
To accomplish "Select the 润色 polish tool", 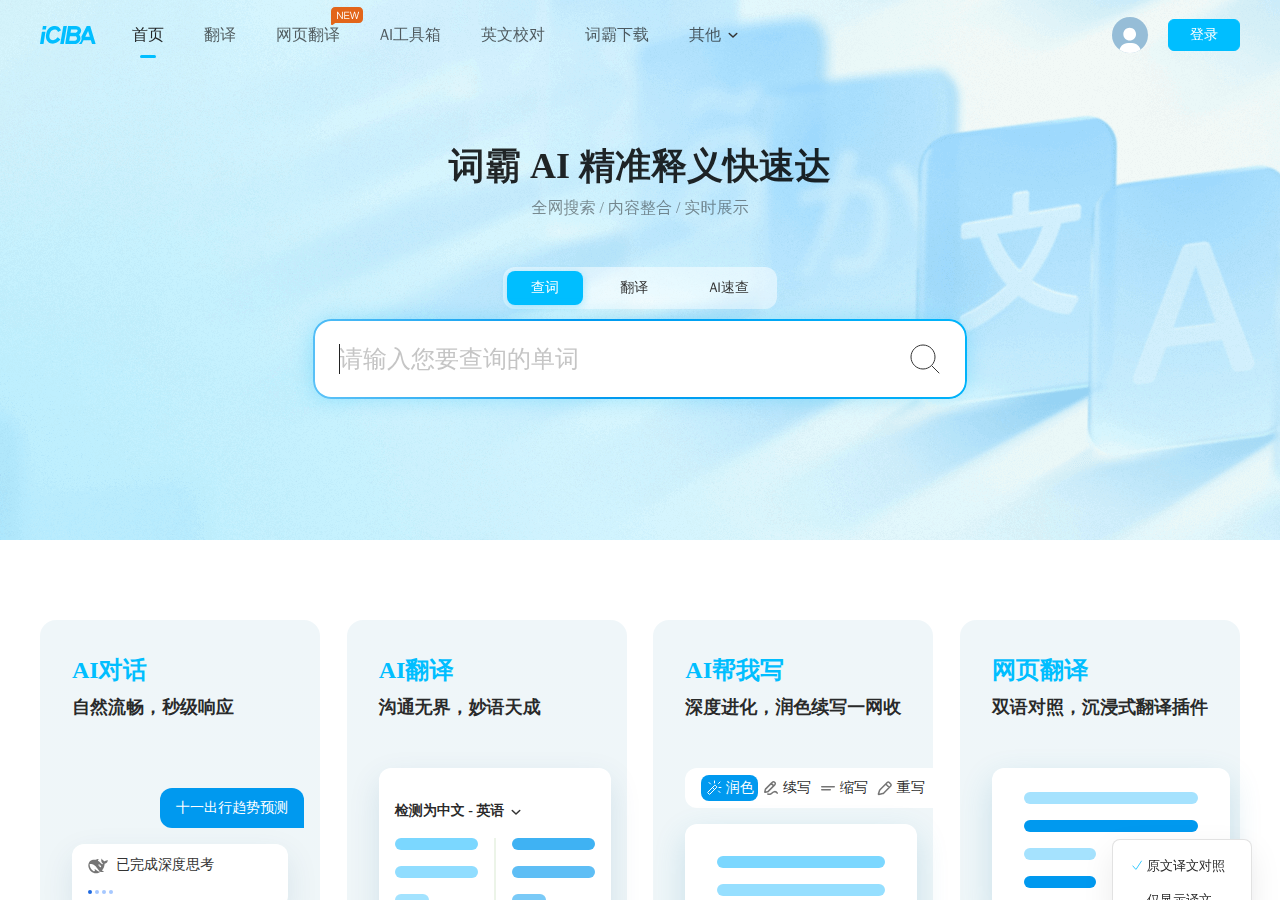I will coord(729,788).
